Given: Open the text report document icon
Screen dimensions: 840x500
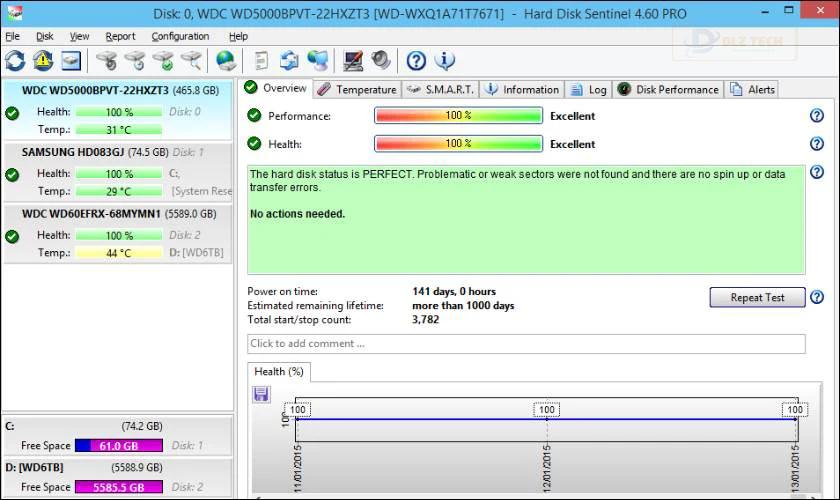Looking at the screenshot, I should (x=261, y=61).
